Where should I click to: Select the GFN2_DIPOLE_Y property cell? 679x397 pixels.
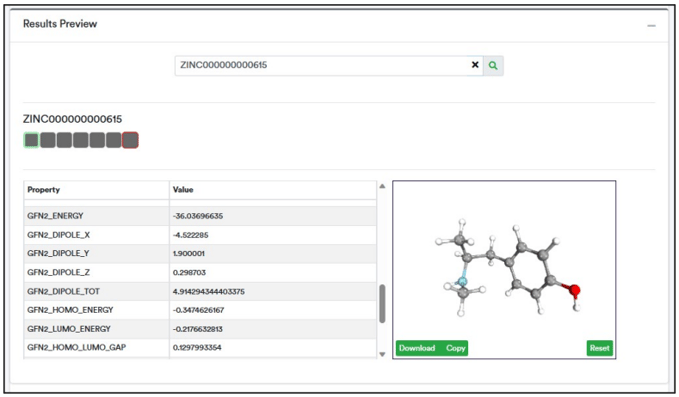pyautogui.click(x=97, y=253)
